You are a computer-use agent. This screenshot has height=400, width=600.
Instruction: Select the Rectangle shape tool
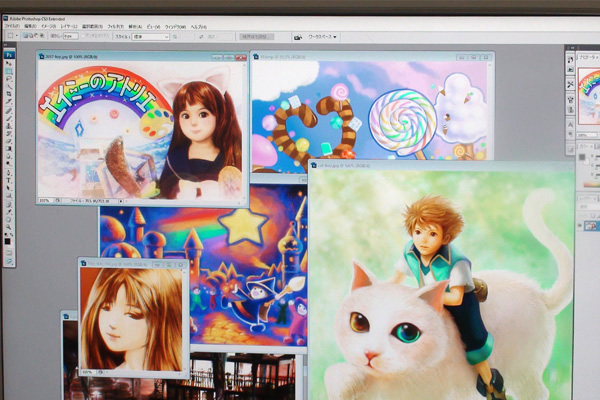coord(9,196)
